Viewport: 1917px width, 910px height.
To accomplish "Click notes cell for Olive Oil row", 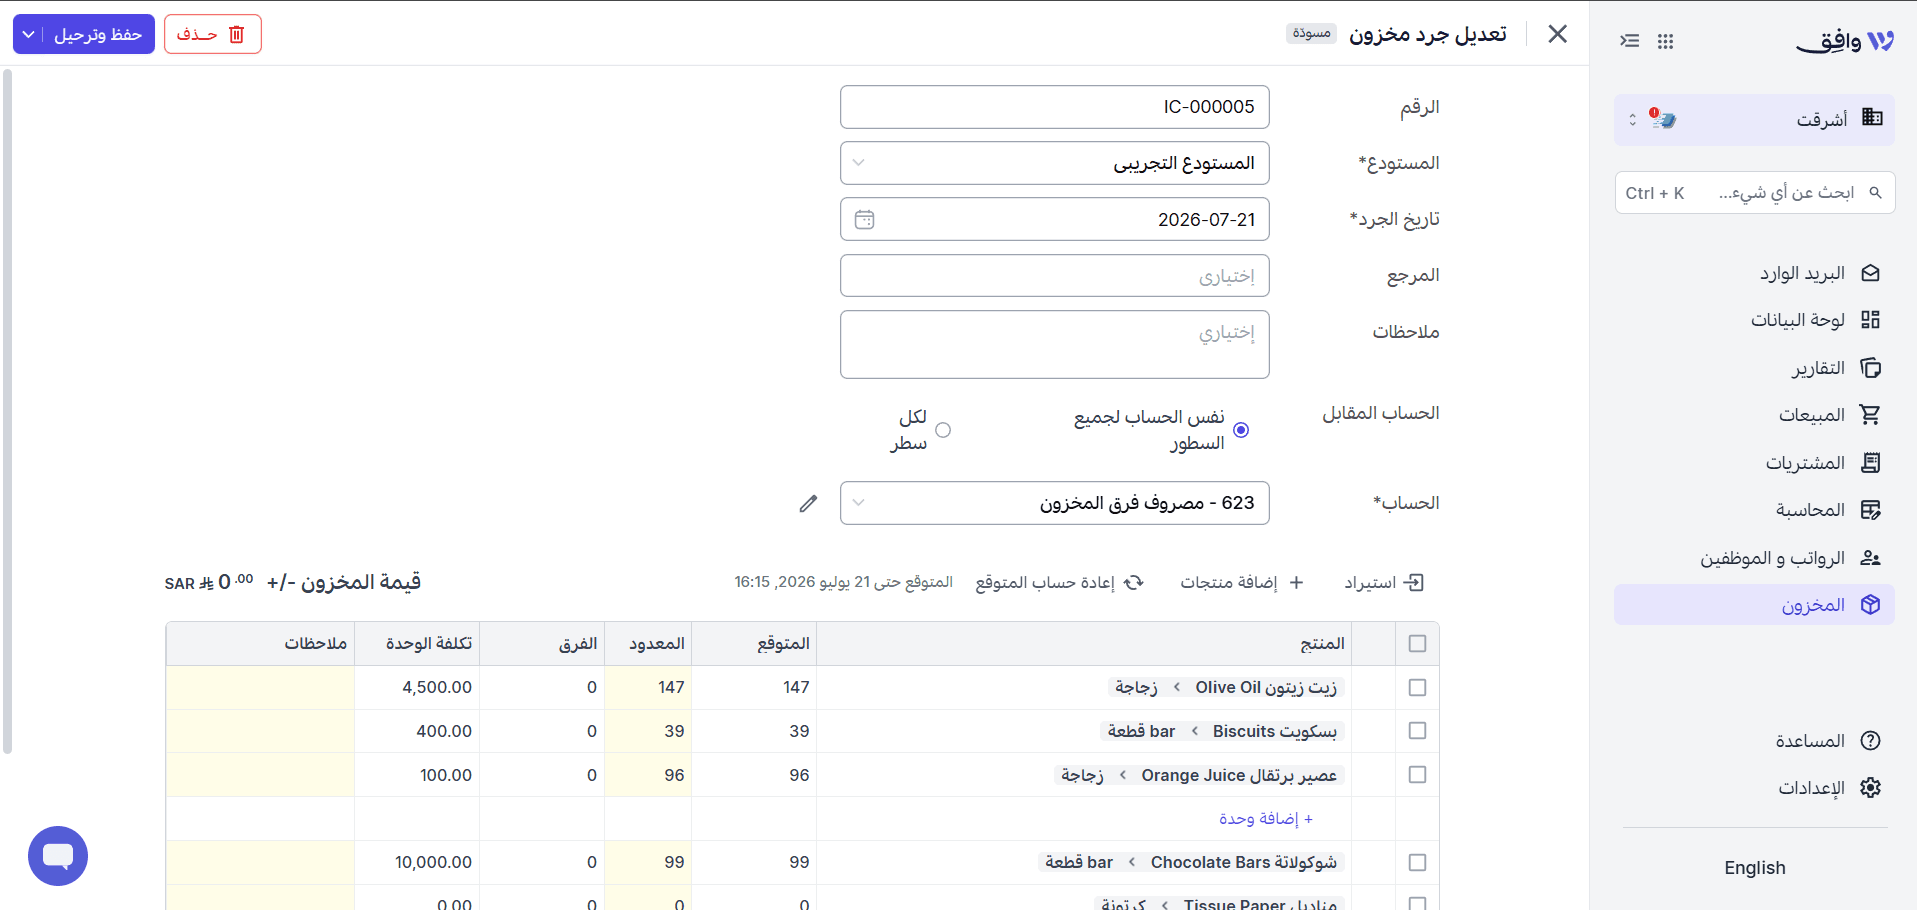I will pyautogui.click(x=260, y=688).
